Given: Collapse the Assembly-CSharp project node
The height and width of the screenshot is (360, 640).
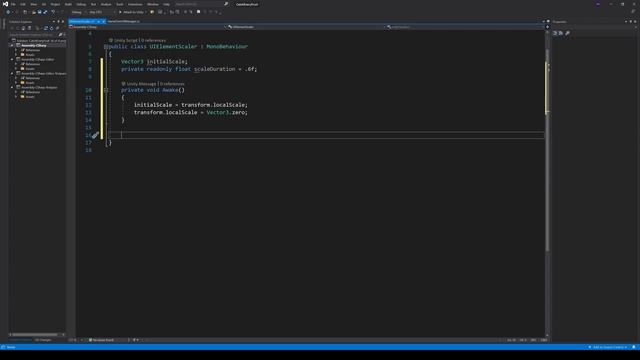Looking at the screenshot, I should click(x=12, y=45).
